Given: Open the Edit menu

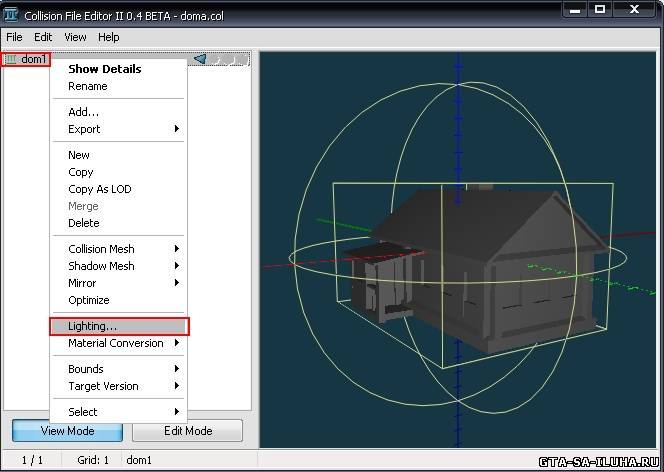Looking at the screenshot, I should (x=43, y=37).
